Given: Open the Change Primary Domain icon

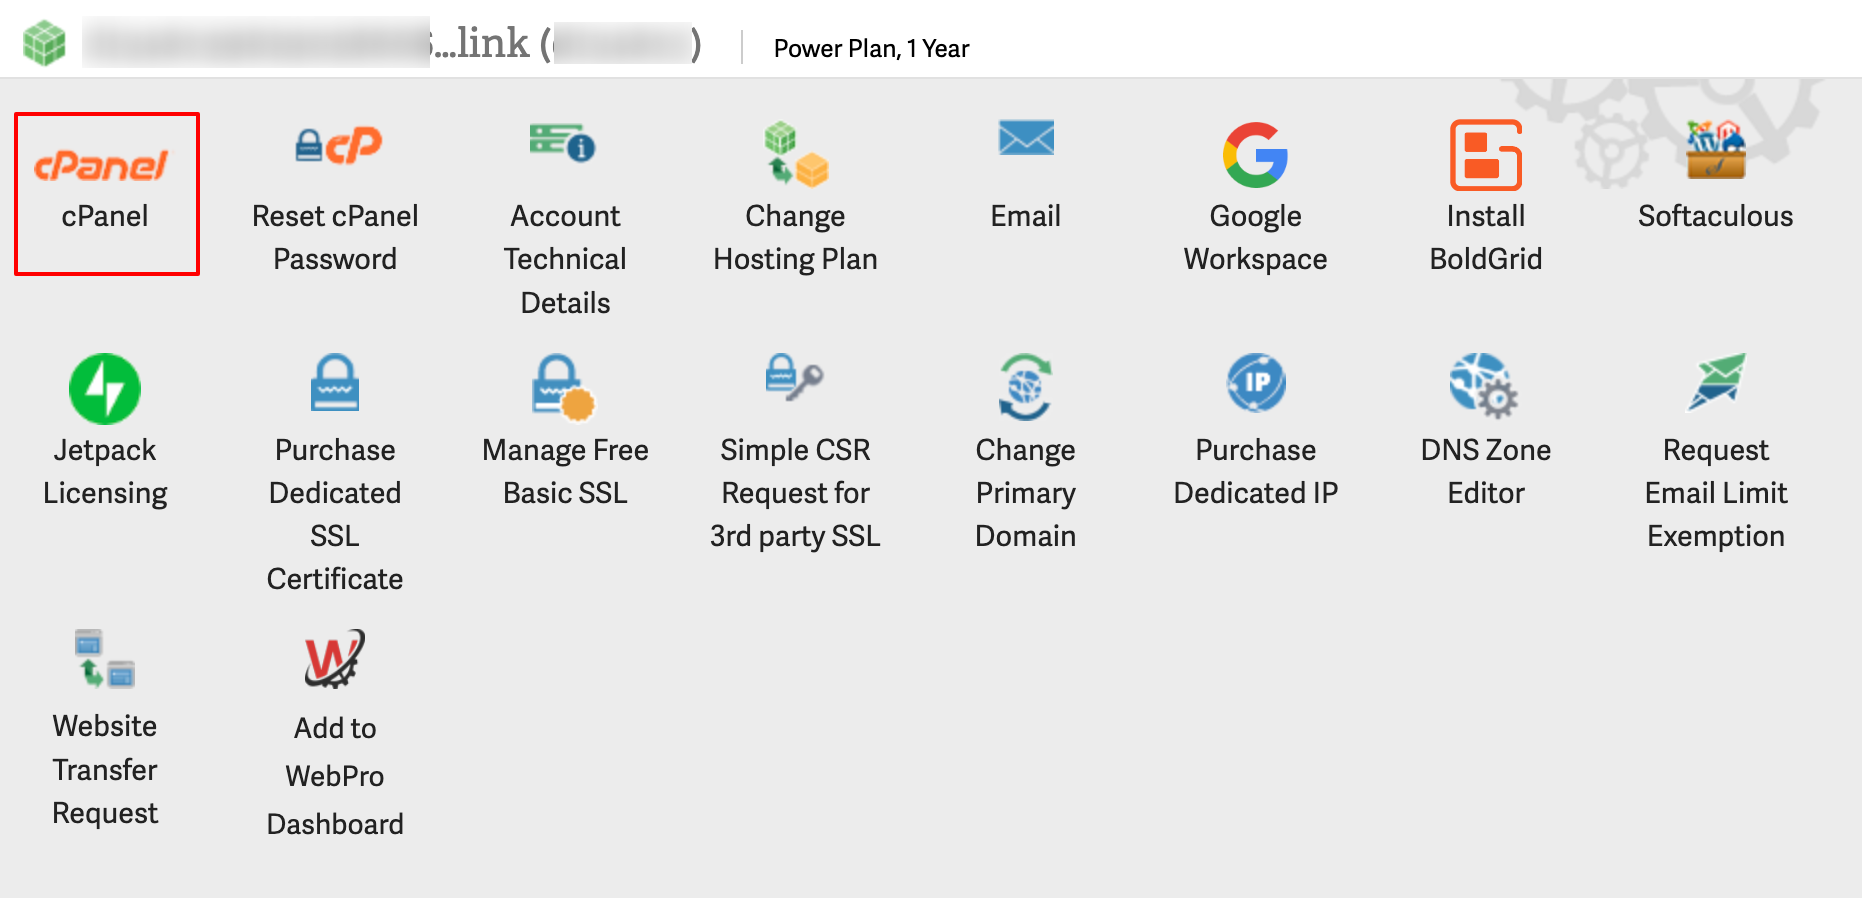Looking at the screenshot, I should 1025,386.
